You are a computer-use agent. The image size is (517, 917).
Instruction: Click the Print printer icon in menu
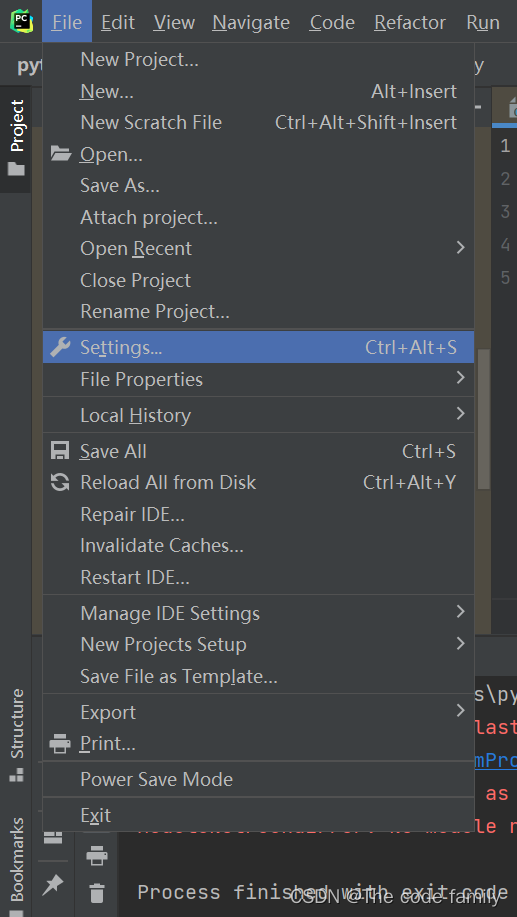pyautogui.click(x=60, y=744)
